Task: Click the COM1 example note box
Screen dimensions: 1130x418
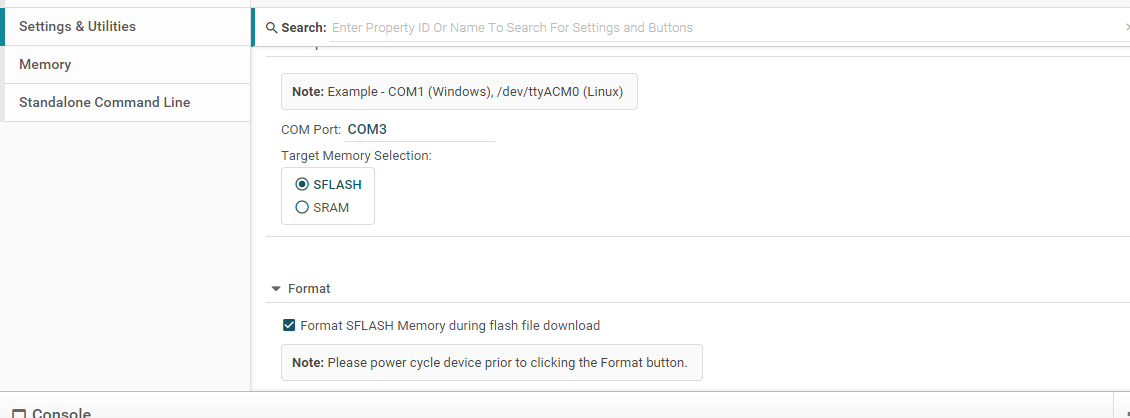Action: coord(458,91)
